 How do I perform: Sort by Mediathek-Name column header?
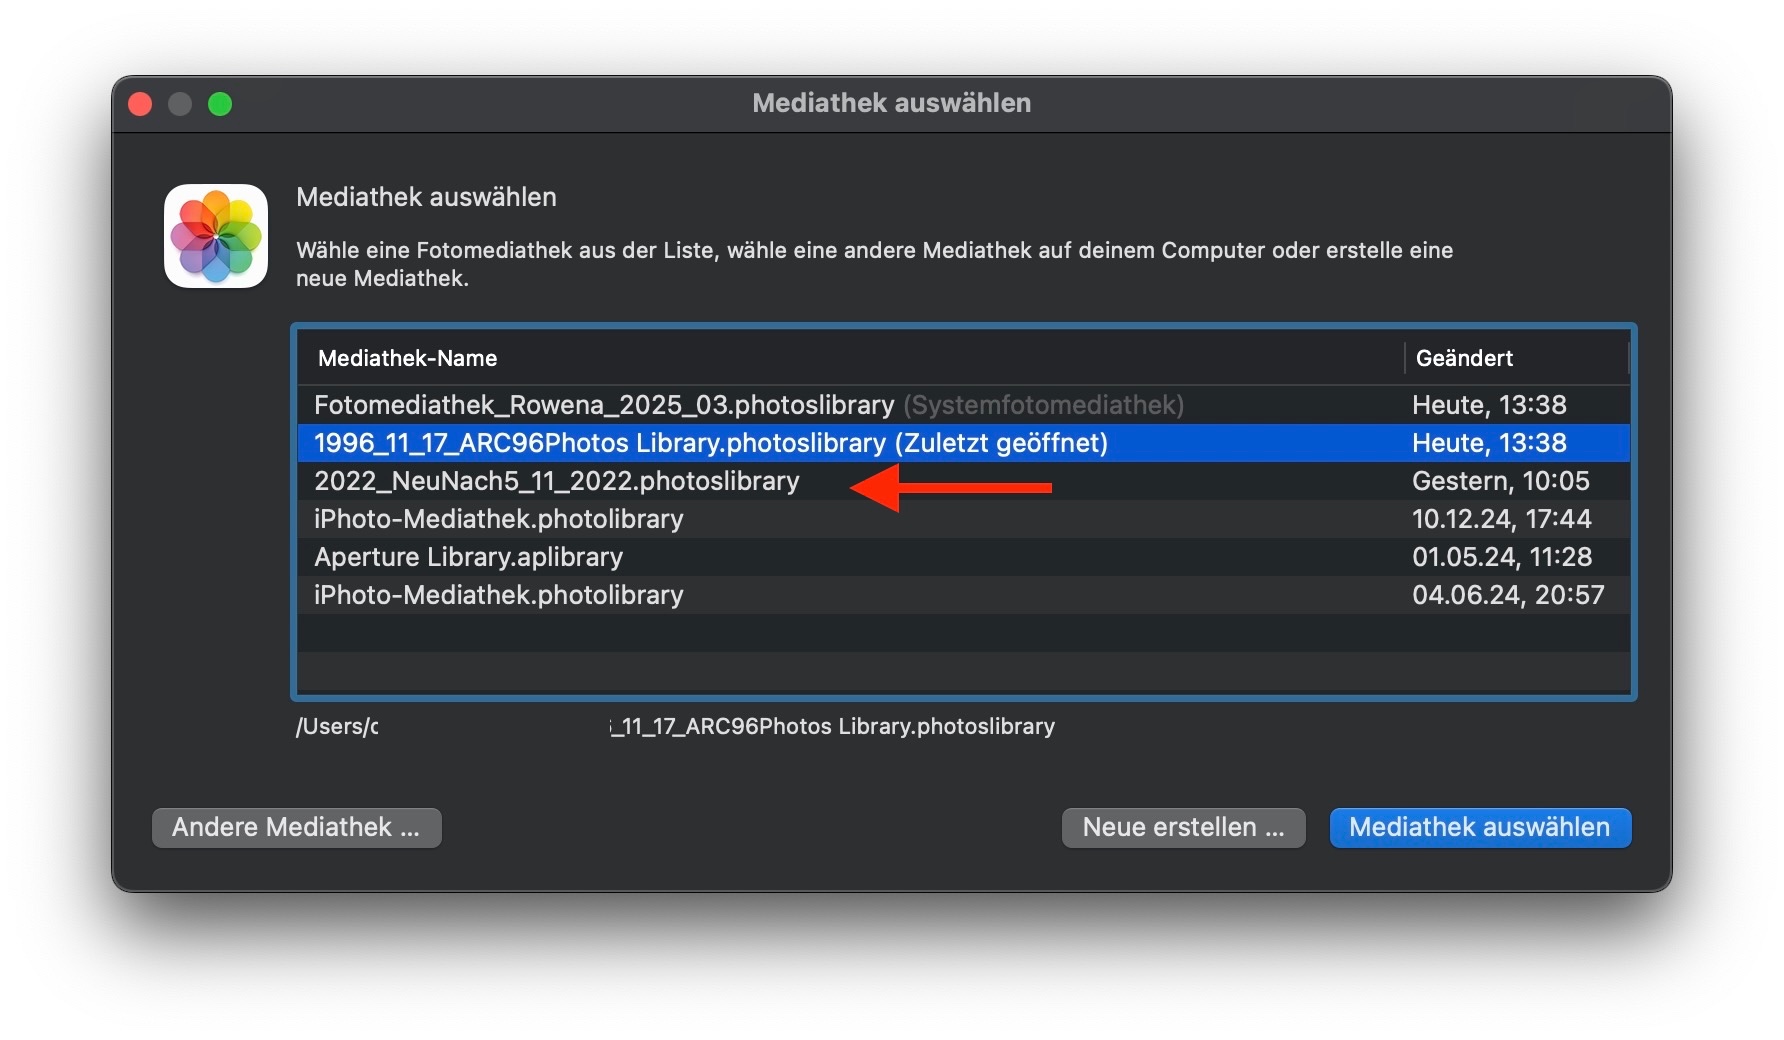[x=408, y=358]
